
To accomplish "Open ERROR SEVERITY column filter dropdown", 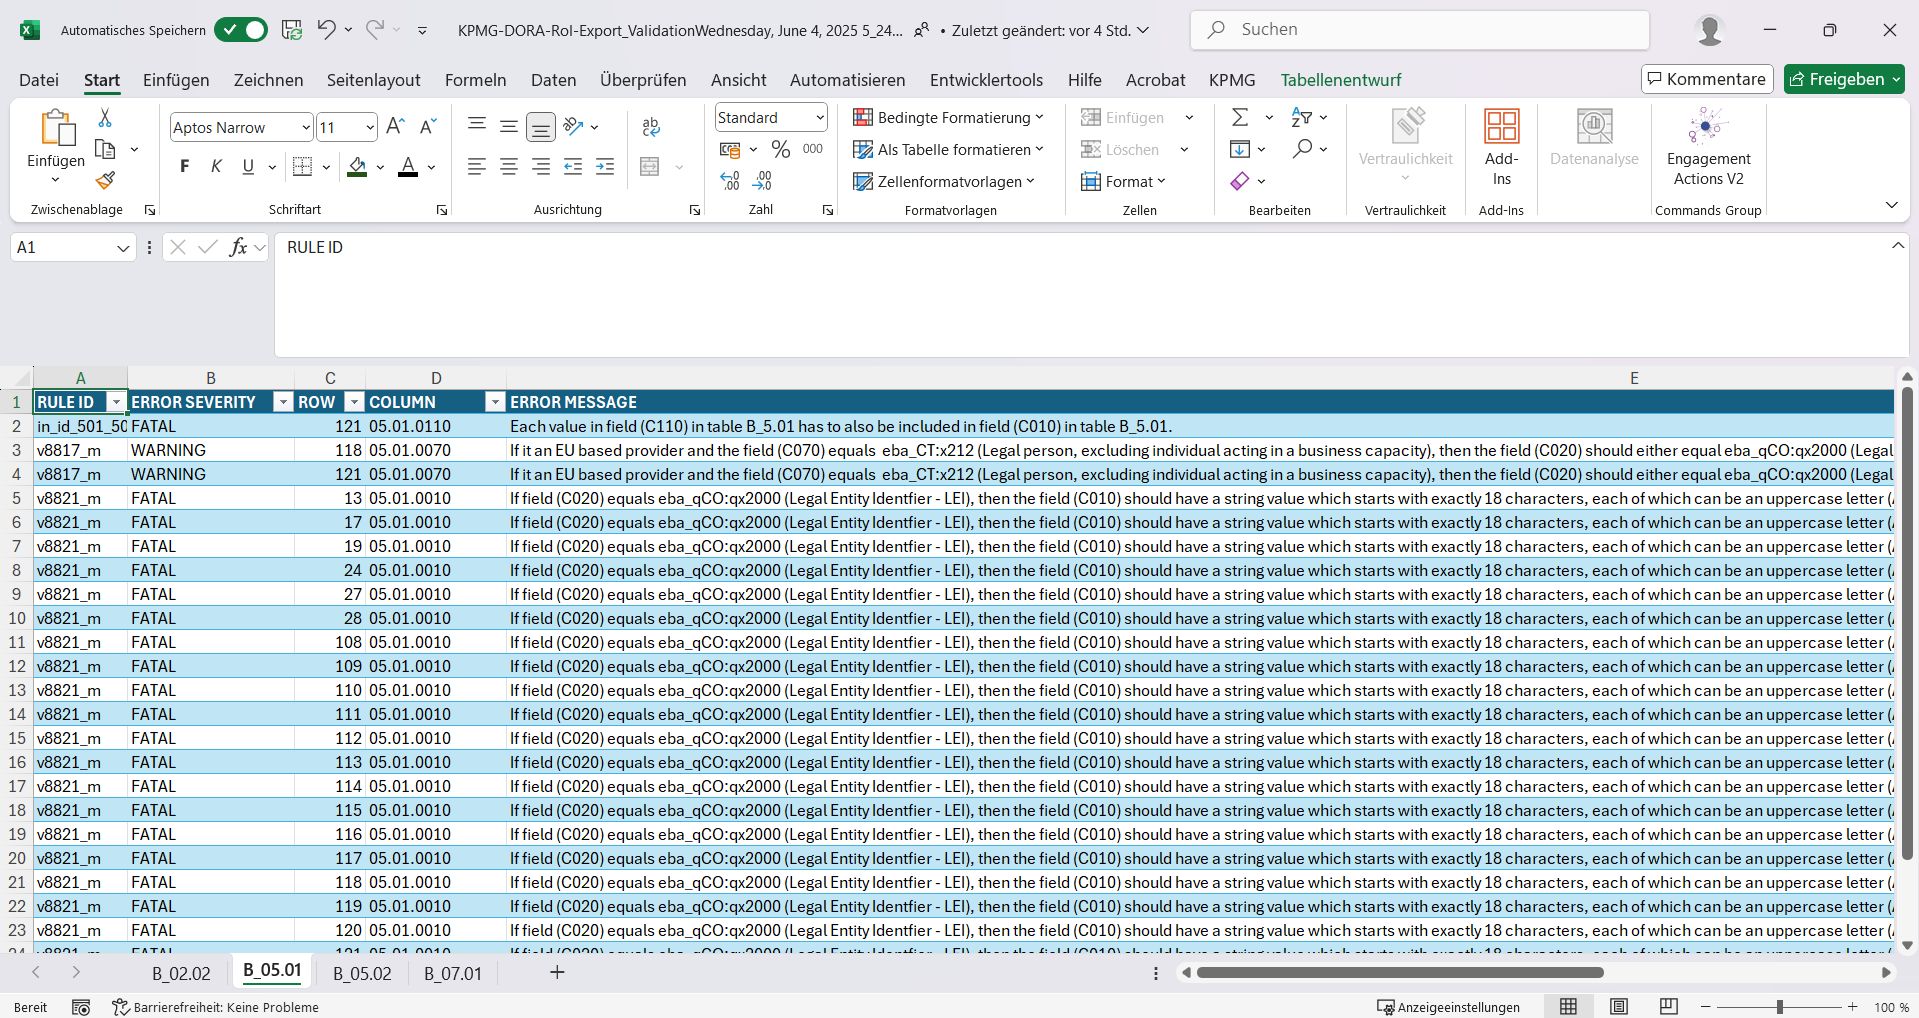I will (283, 402).
